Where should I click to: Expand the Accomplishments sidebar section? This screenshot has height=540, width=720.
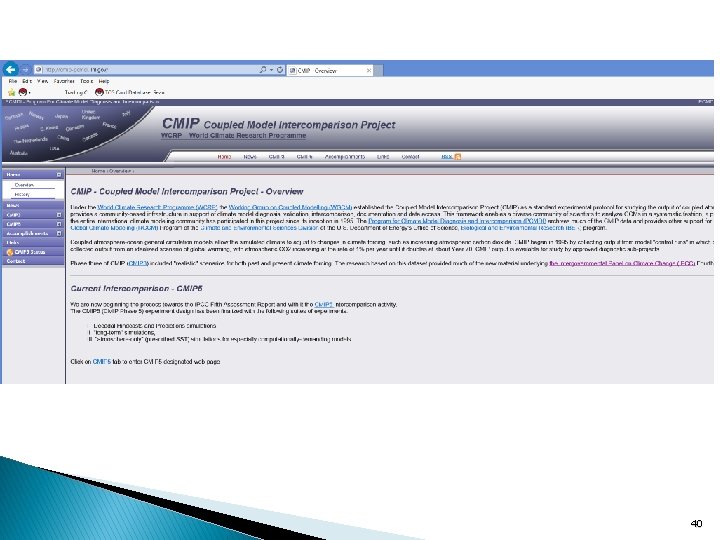tap(59, 233)
